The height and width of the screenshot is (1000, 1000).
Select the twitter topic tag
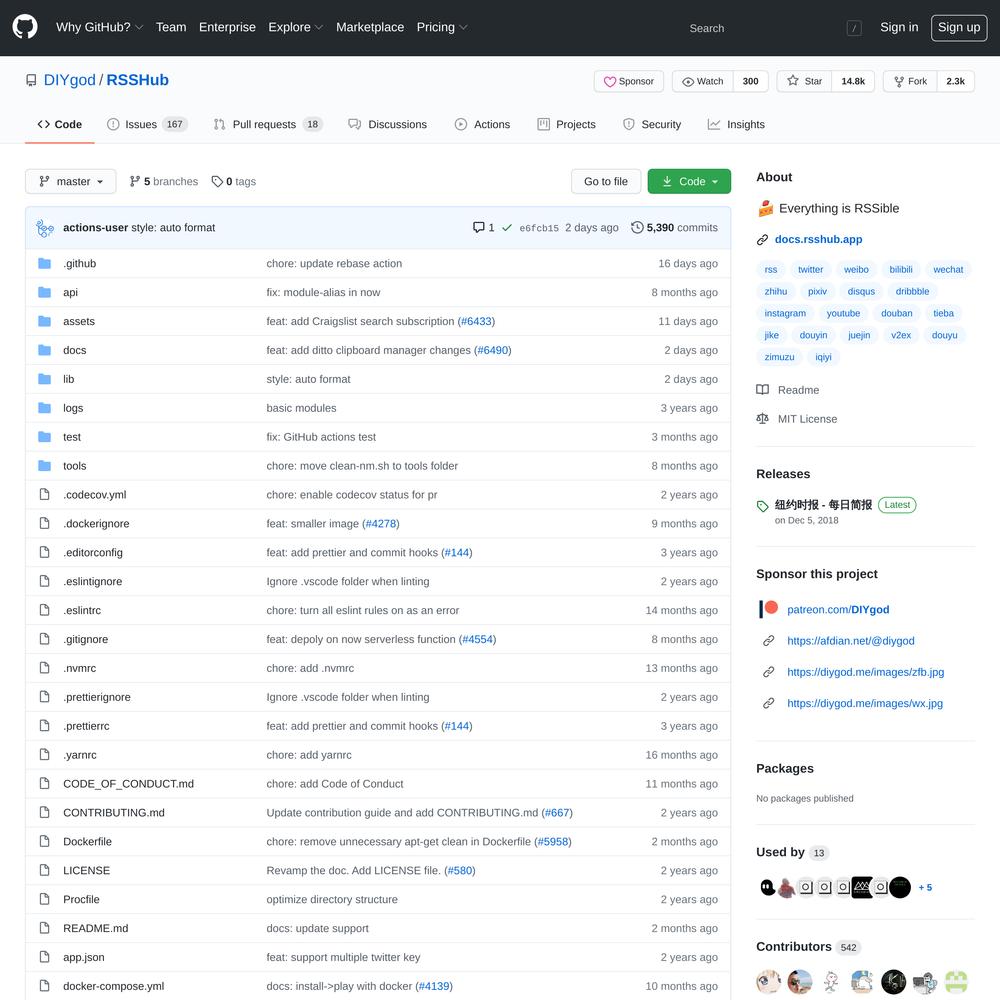pyautogui.click(x=810, y=270)
